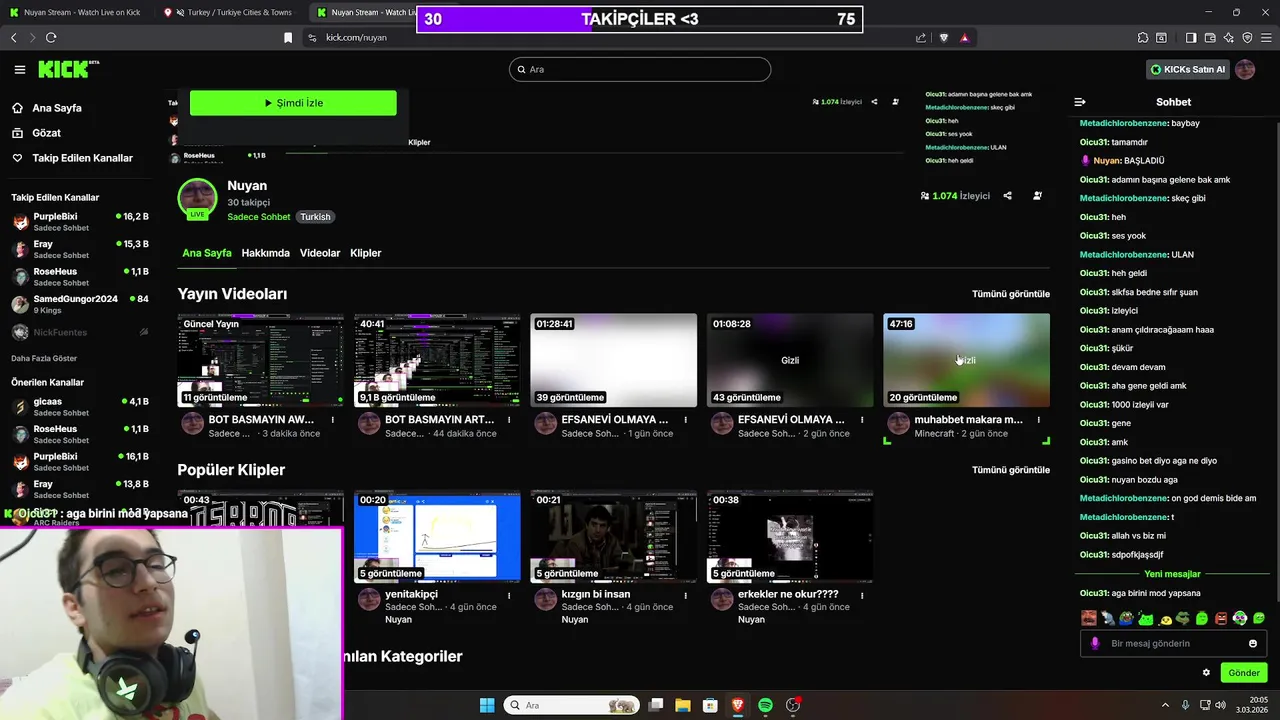The height and width of the screenshot is (720, 1280).
Task: Switch to the Klipler tab
Action: click(366, 253)
